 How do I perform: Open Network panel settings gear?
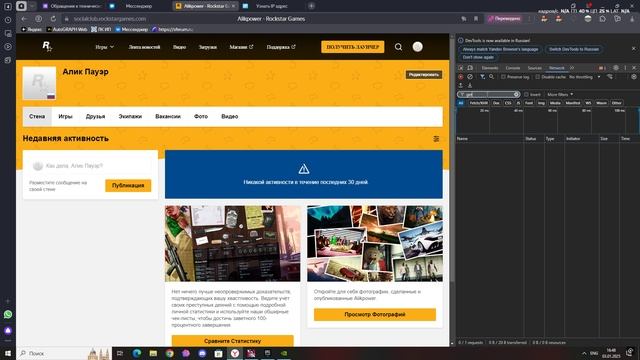coord(634,77)
